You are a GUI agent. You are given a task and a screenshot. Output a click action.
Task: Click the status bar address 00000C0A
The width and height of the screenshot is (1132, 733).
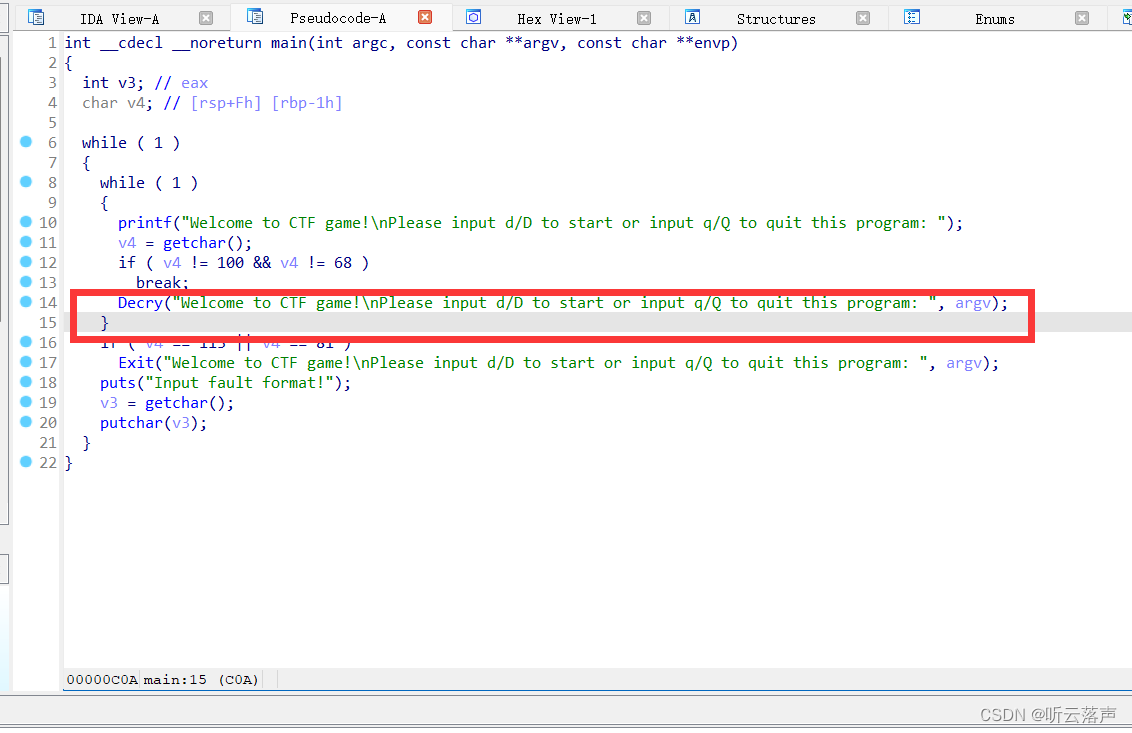tap(101, 679)
